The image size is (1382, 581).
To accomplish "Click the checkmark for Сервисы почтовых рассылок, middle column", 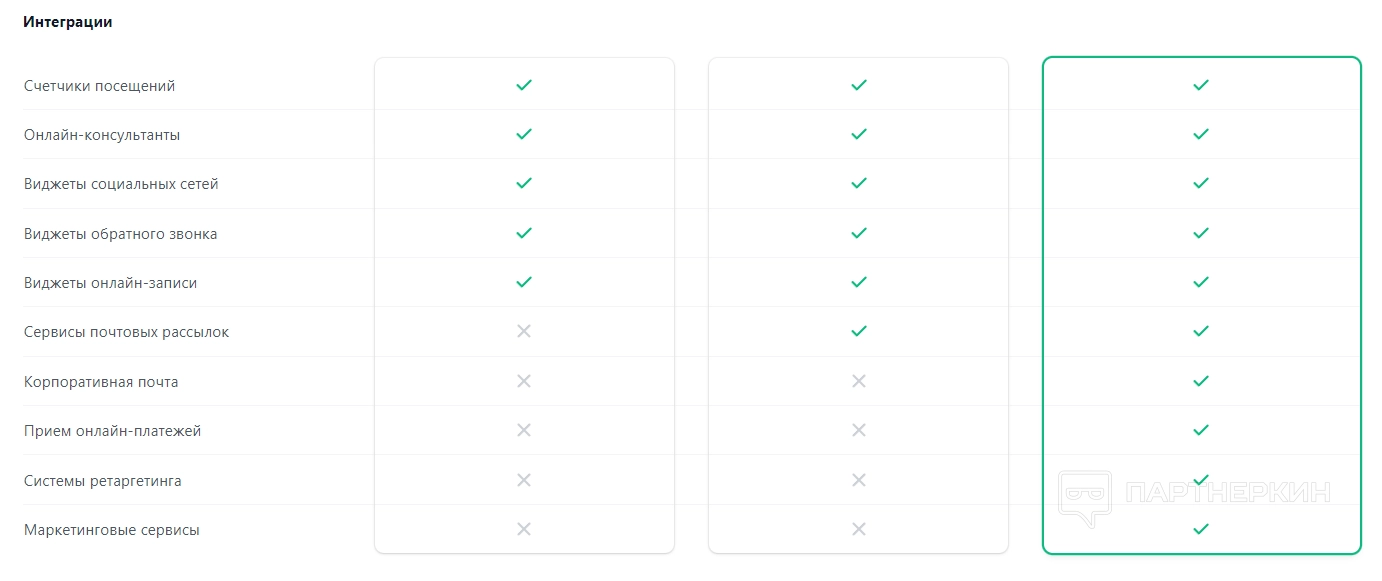I will [x=858, y=331].
